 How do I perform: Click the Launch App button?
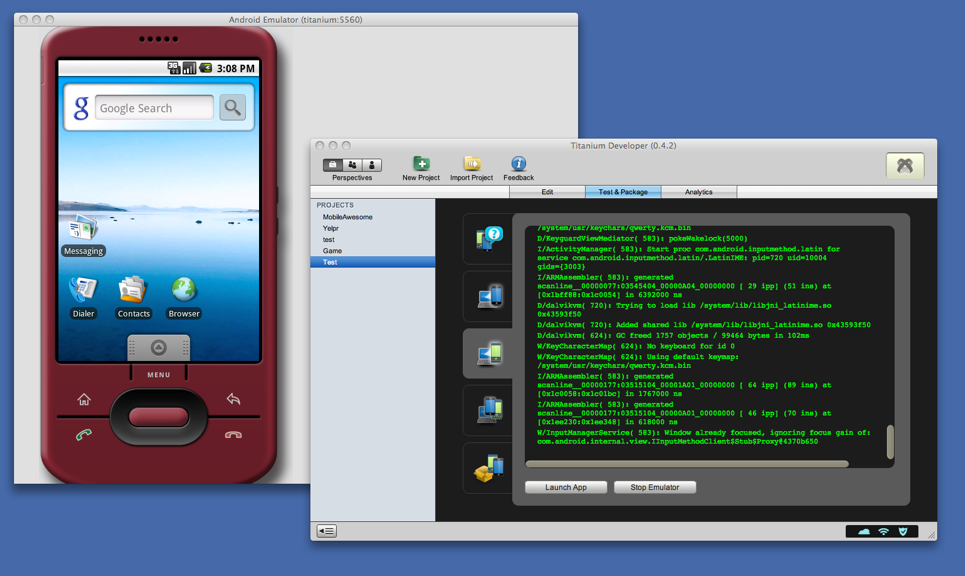point(566,487)
